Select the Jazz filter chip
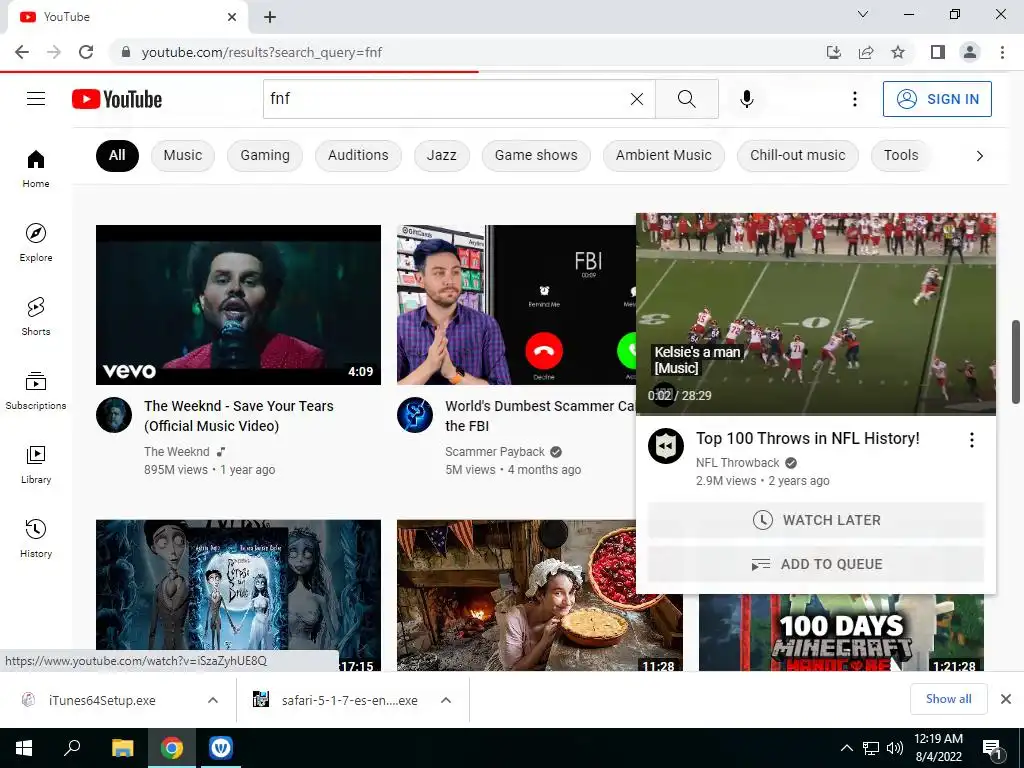The image size is (1024, 768). (x=441, y=155)
